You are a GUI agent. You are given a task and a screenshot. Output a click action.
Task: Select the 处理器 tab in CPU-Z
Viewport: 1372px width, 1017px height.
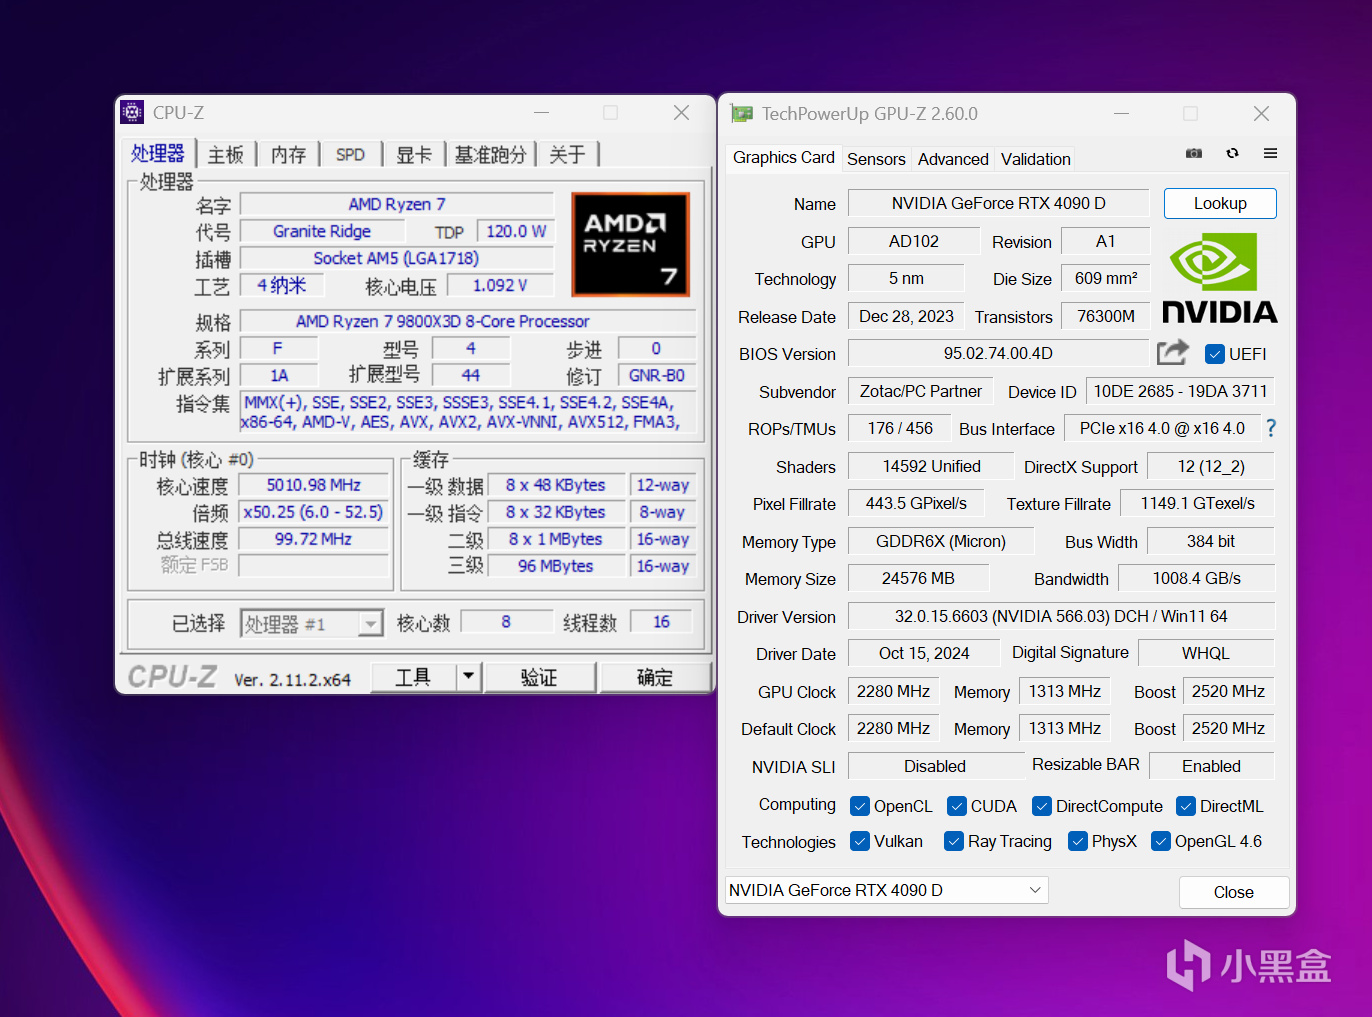coord(158,153)
